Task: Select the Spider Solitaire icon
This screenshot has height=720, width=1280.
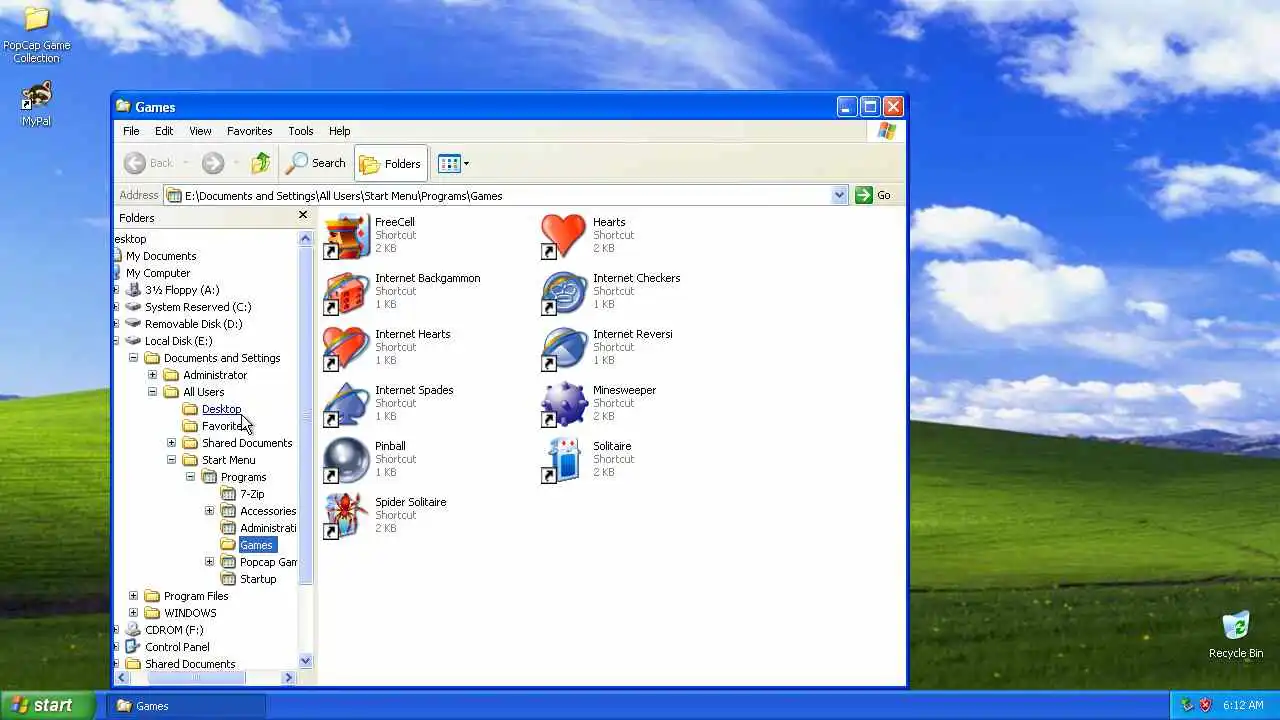Action: (x=346, y=516)
